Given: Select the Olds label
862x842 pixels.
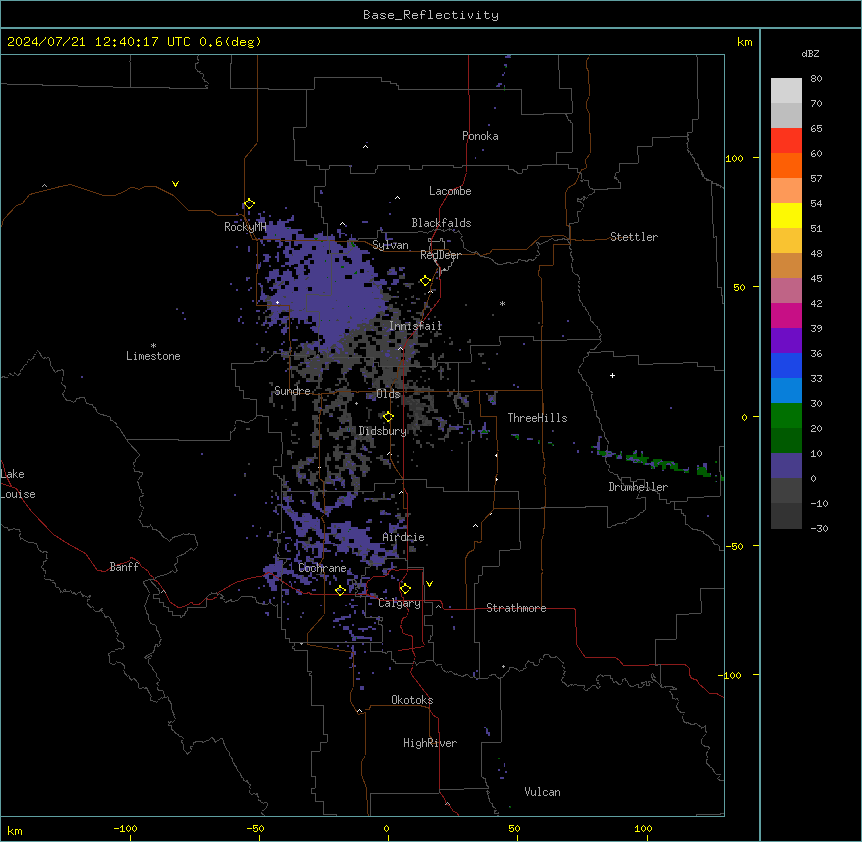Looking at the screenshot, I should click(388, 394).
